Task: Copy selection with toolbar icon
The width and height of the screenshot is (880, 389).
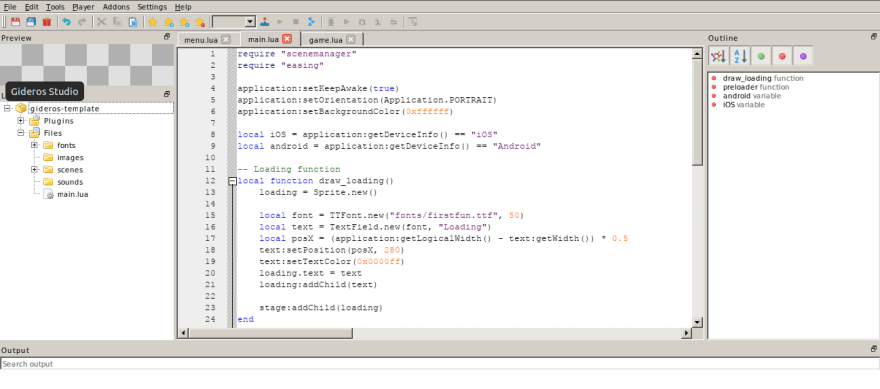Action: click(117, 22)
